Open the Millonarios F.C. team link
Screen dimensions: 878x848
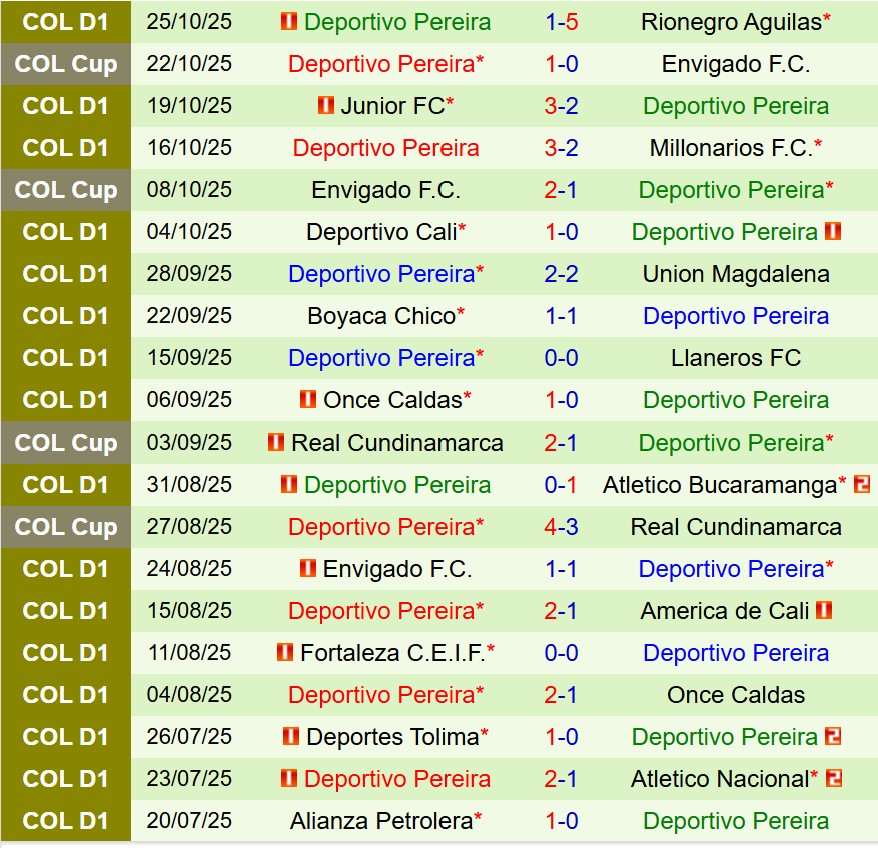tap(731, 148)
